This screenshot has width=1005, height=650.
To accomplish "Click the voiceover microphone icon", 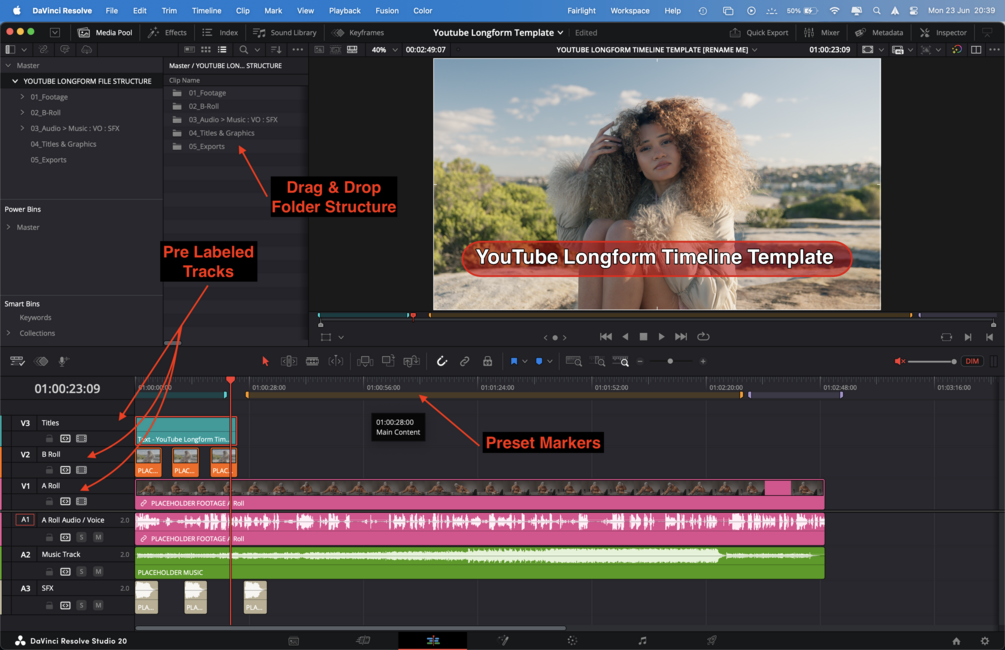I will point(63,362).
